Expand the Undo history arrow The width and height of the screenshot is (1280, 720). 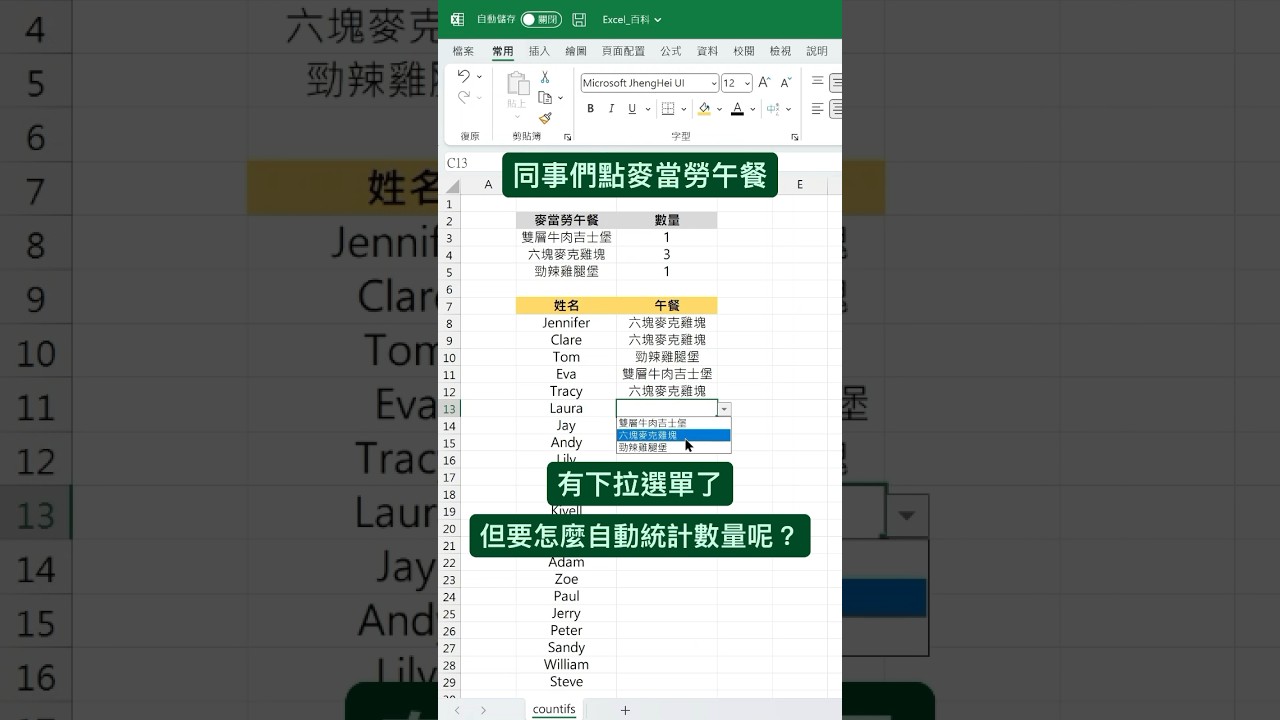[479, 77]
